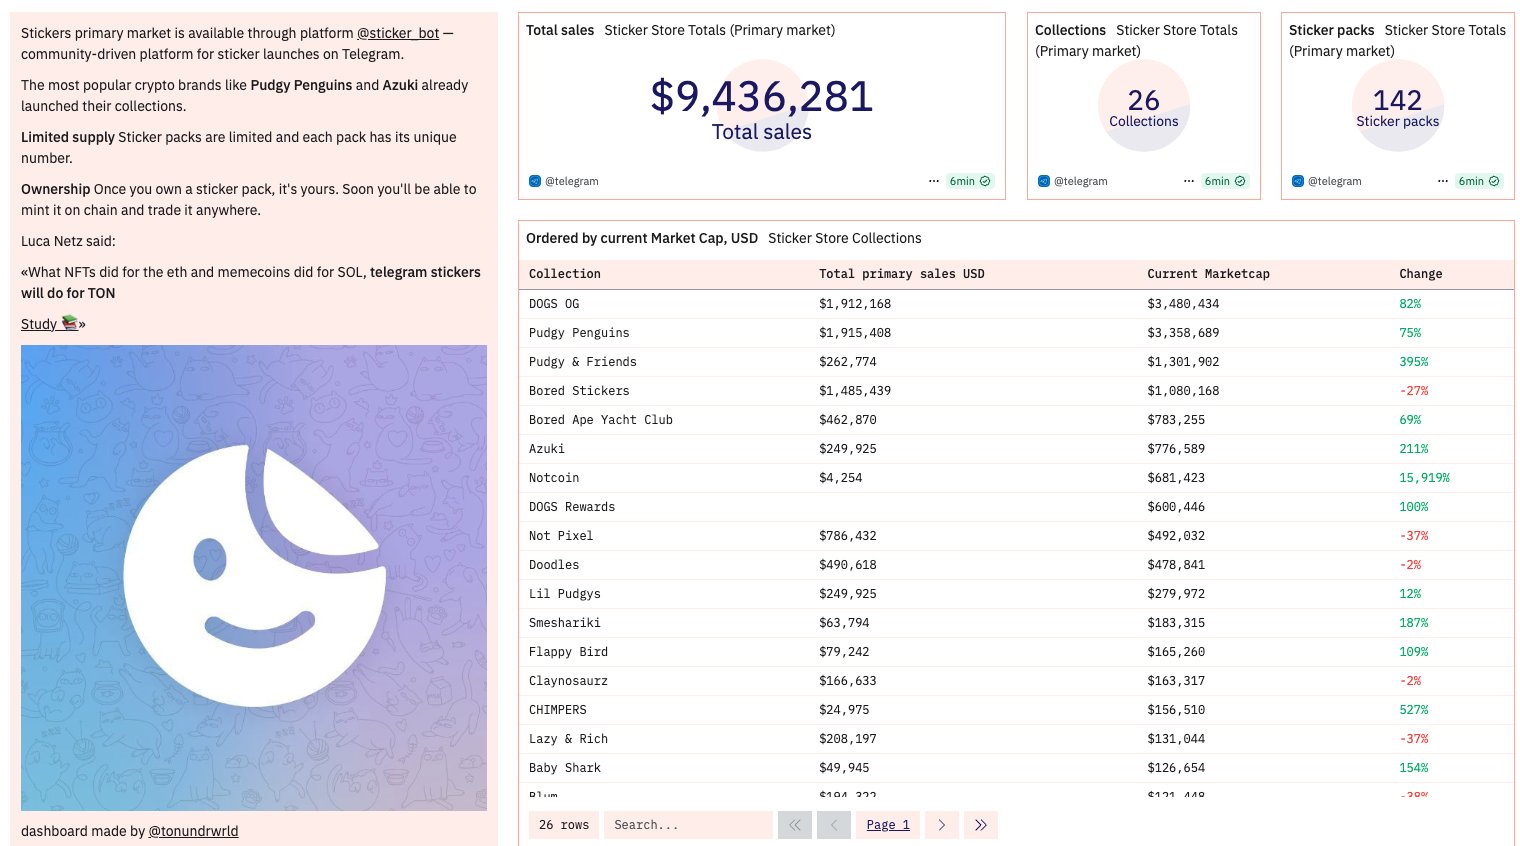Open @telegram author on Collections card
The height and width of the screenshot is (846, 1520).
[x=1080, y=181]
